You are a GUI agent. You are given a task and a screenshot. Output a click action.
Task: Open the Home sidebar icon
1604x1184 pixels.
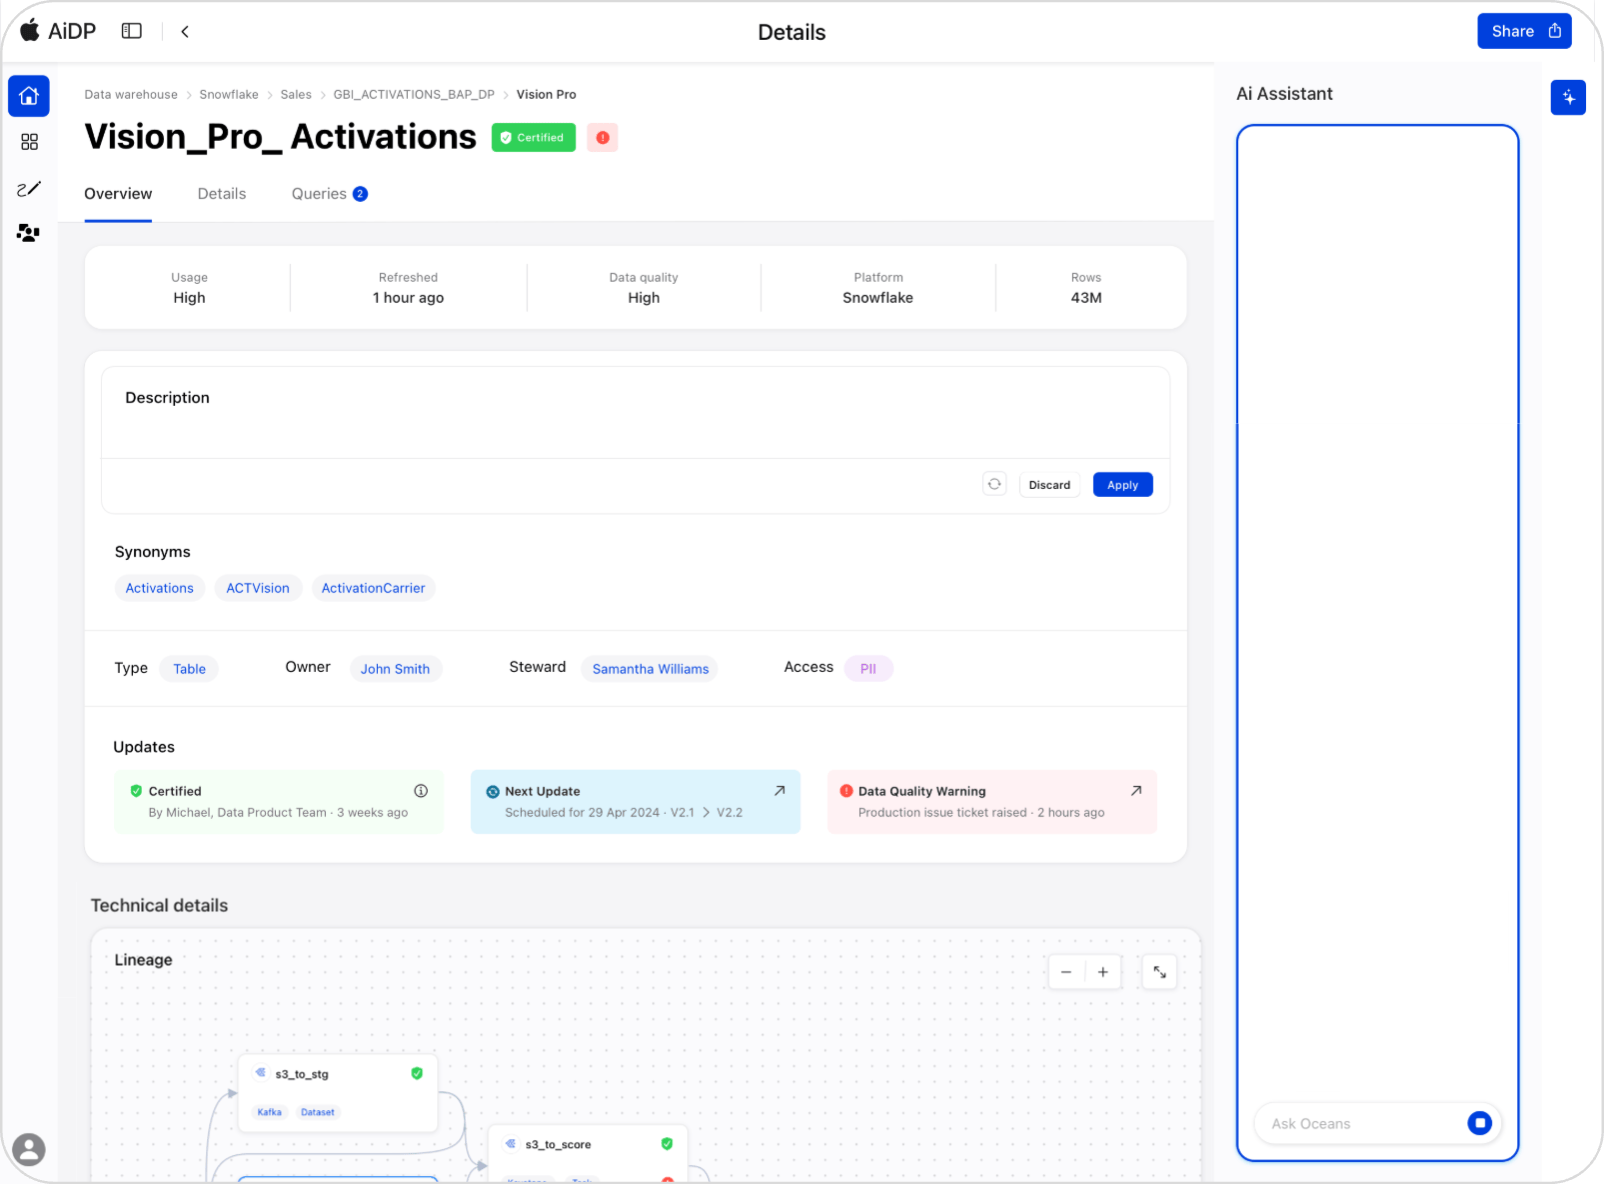tap(29, 96)
